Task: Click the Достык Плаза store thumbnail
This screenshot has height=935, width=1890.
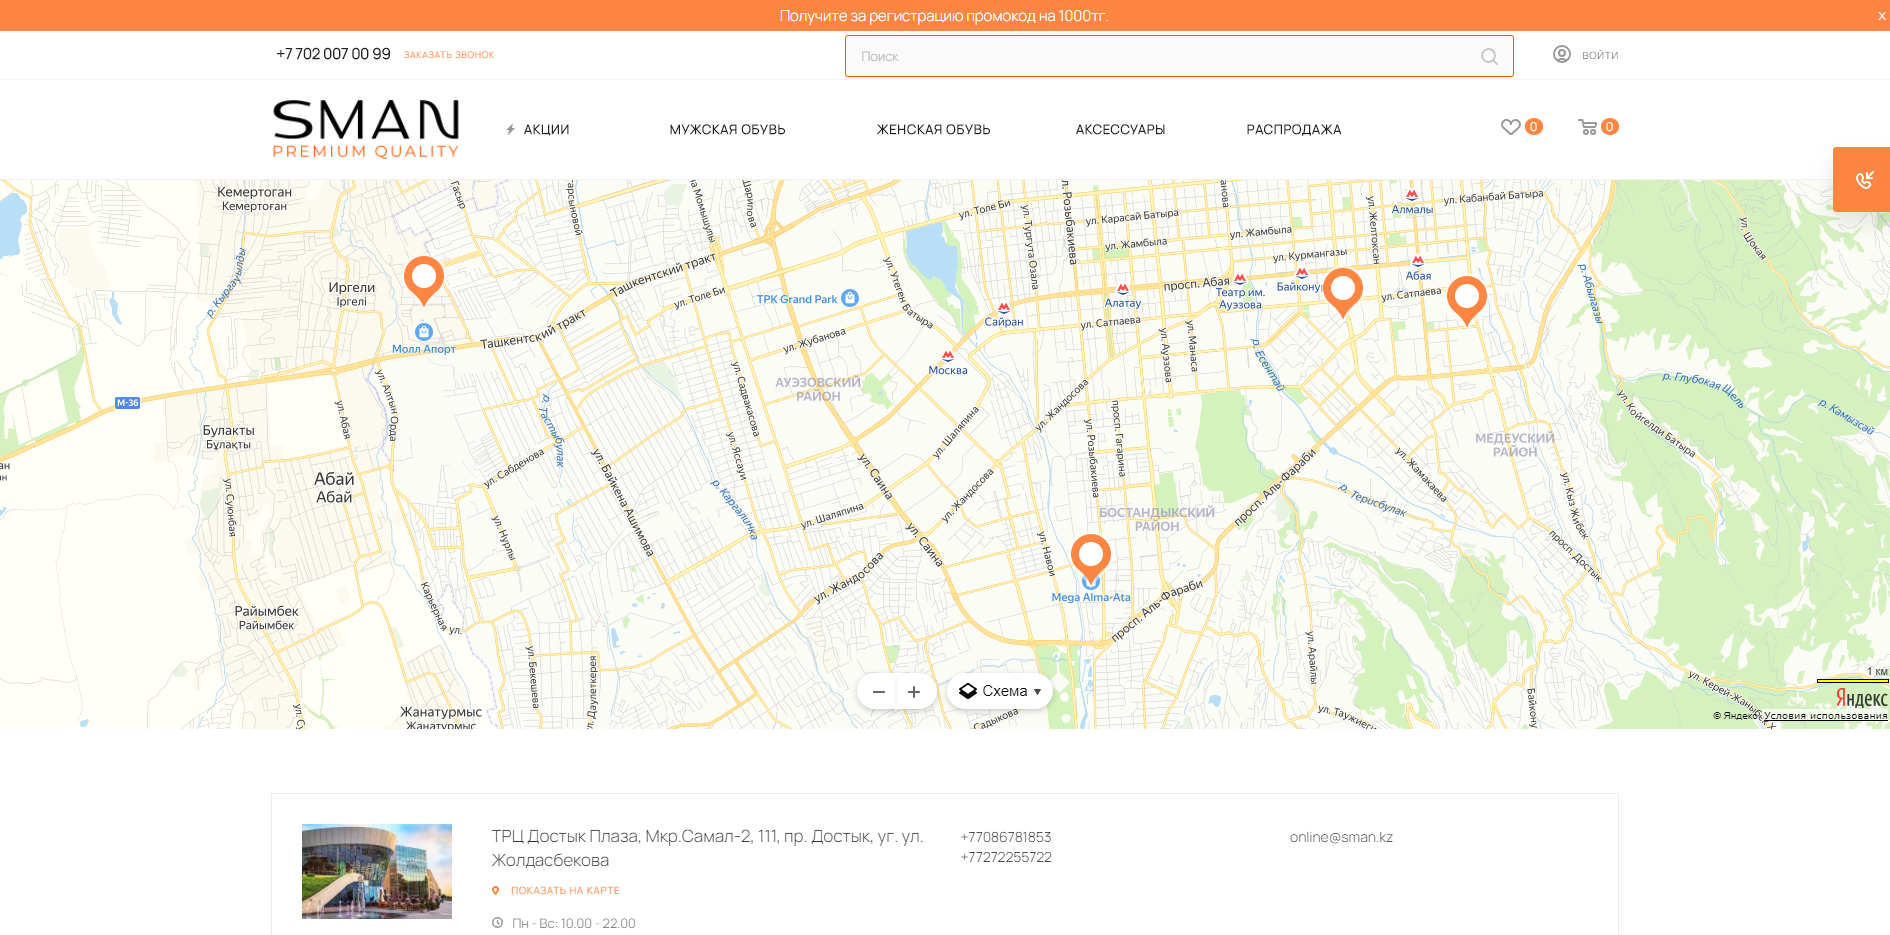Action: 377,871
